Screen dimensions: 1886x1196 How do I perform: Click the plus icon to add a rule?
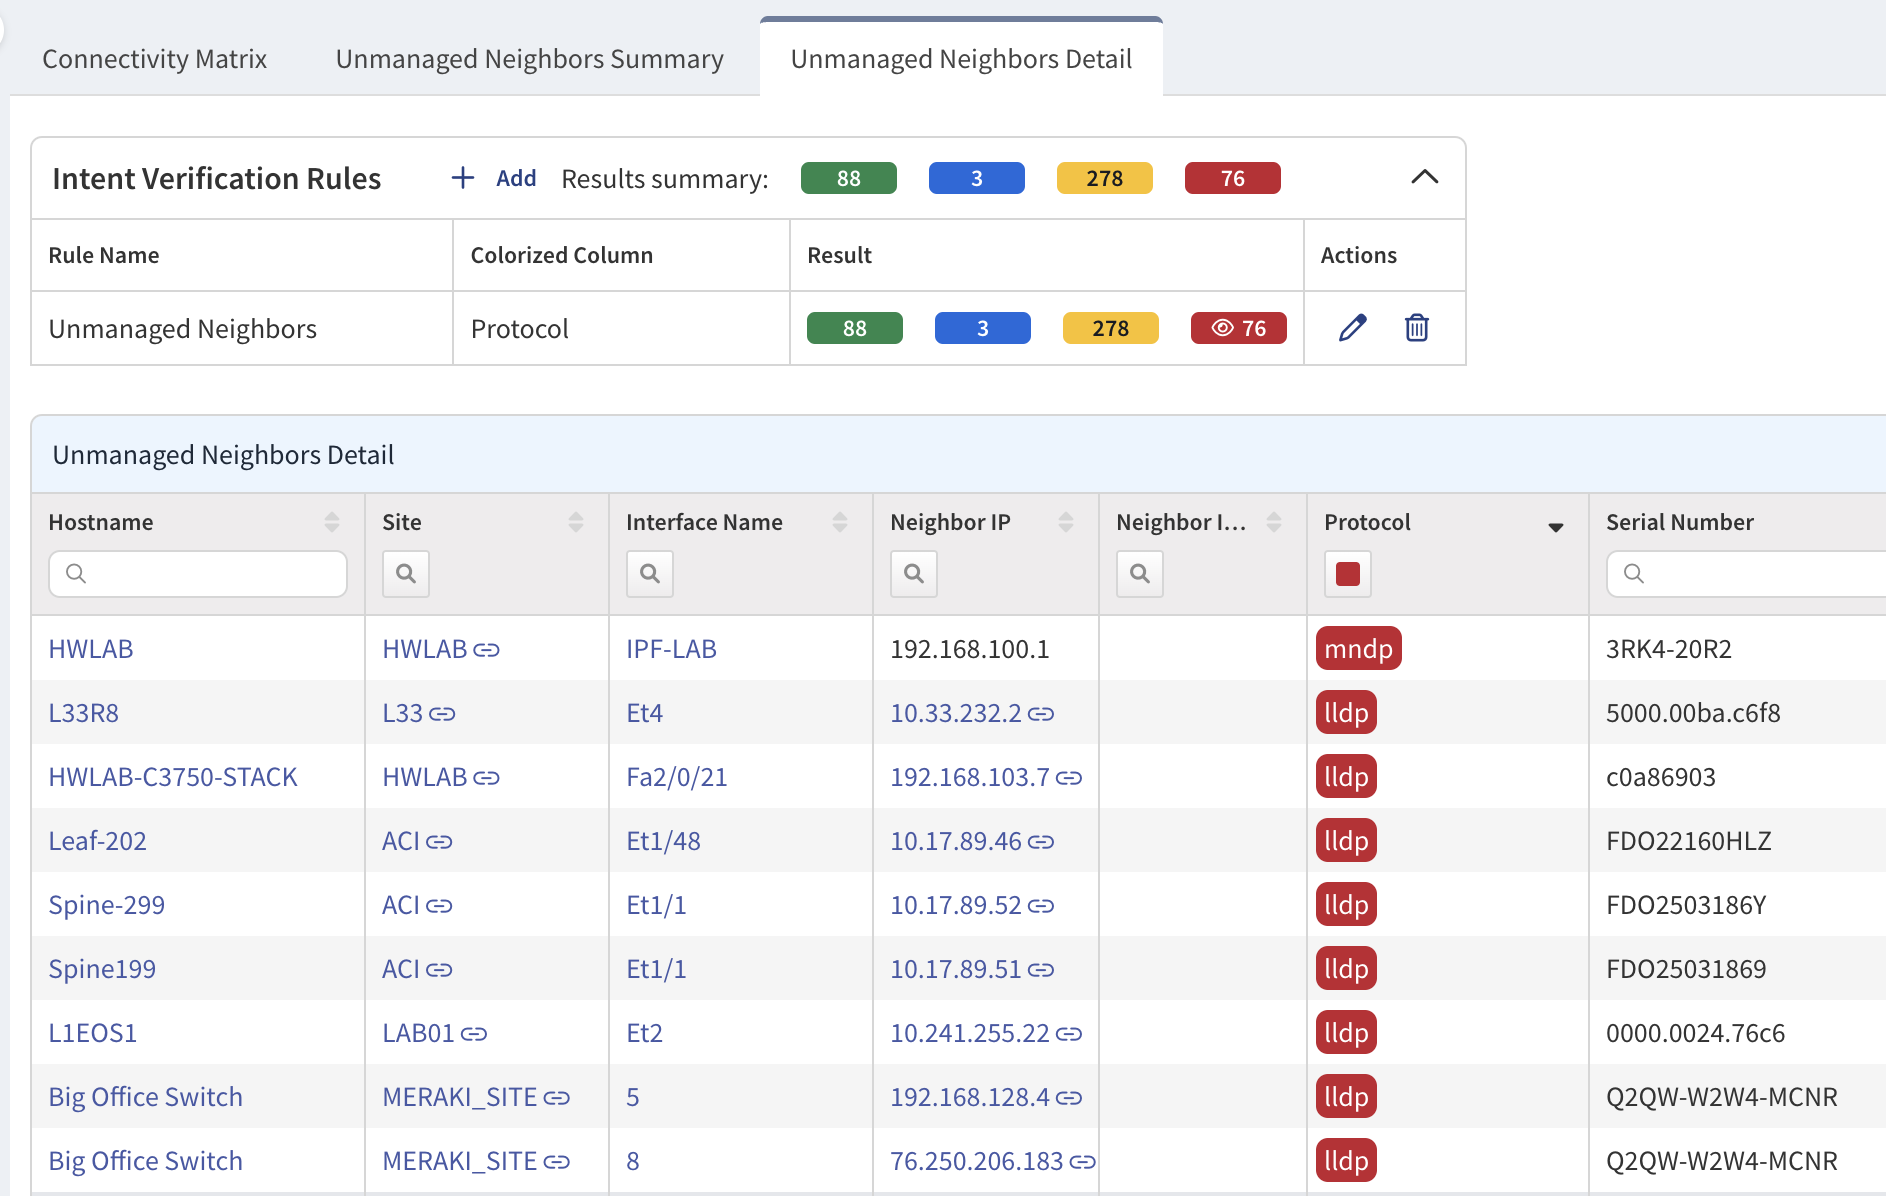pos(462,178)
